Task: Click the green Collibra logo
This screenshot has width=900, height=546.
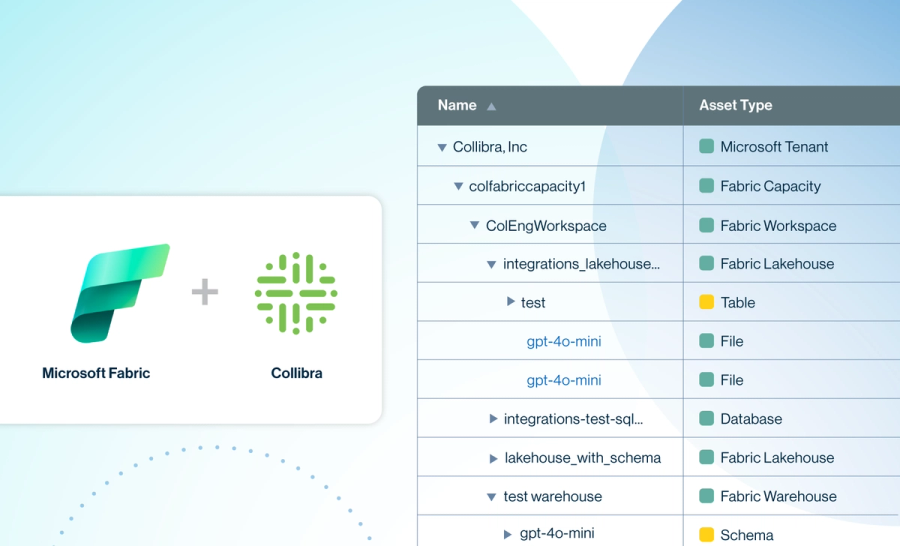Action: [x=296, y=293]
